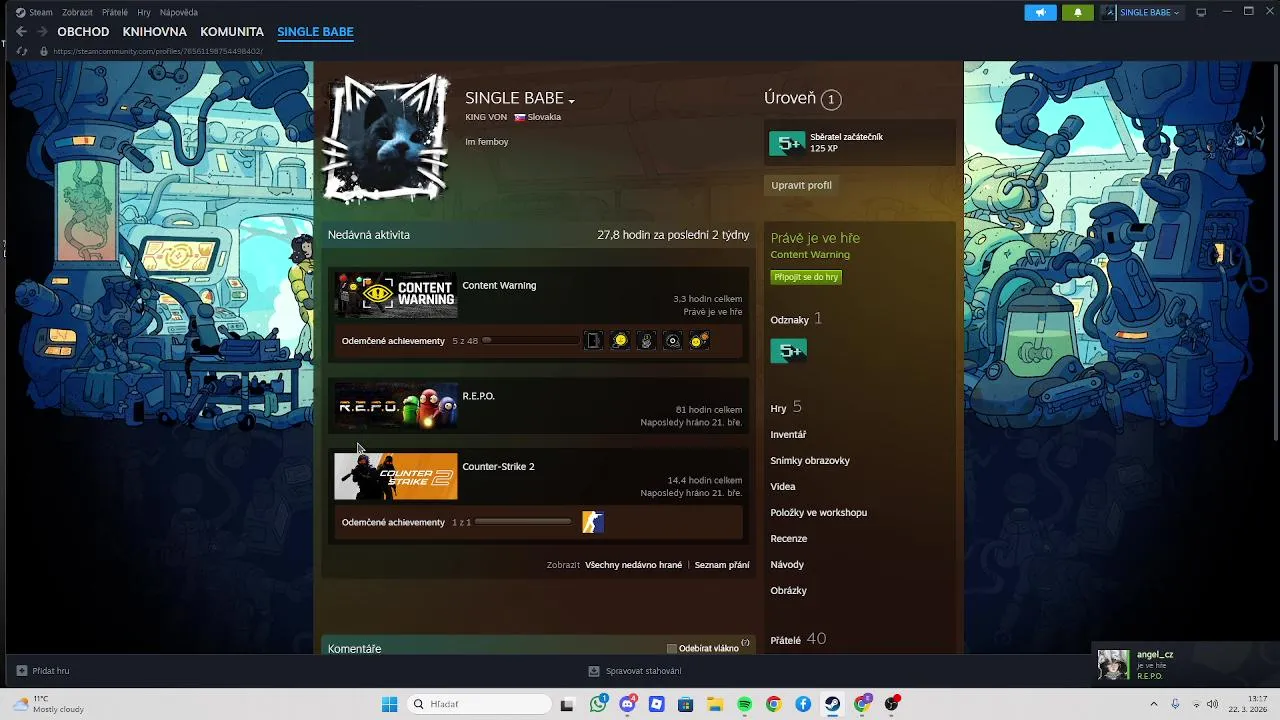Click the R.E.P.O. game thumbnail
This screenshot has height=720, width=1280.
[x=396, y=406]
